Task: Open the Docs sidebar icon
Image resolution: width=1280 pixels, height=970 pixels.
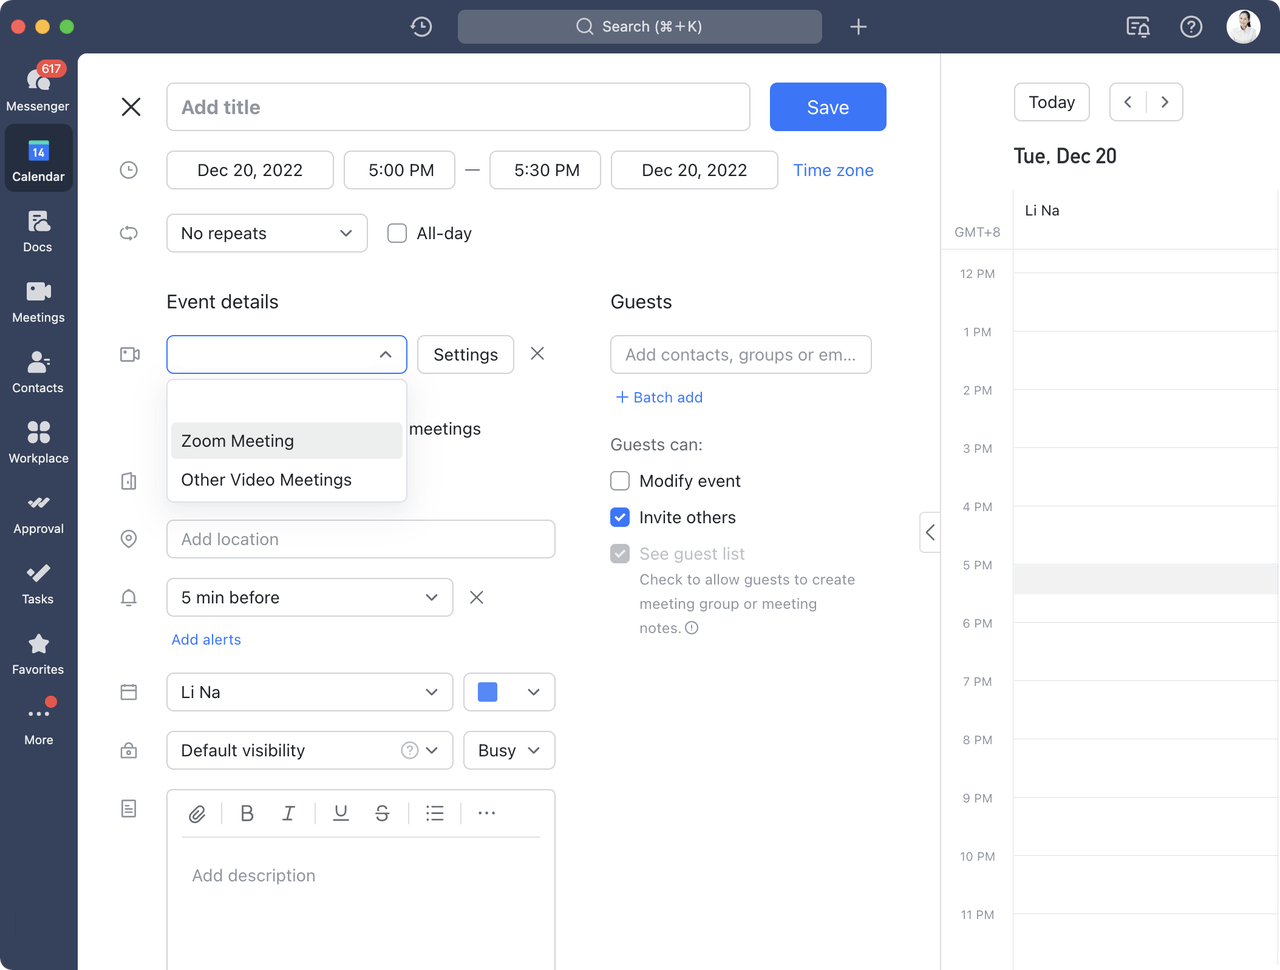Action: click(38, 230)
